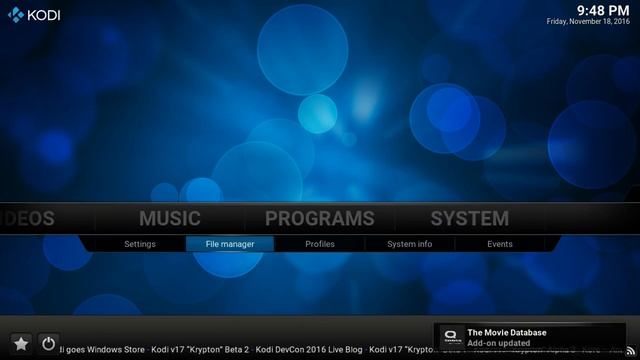Open the power shutdown menu icon
This screenshot has width=640, height=360.
(x=49, y=344)
